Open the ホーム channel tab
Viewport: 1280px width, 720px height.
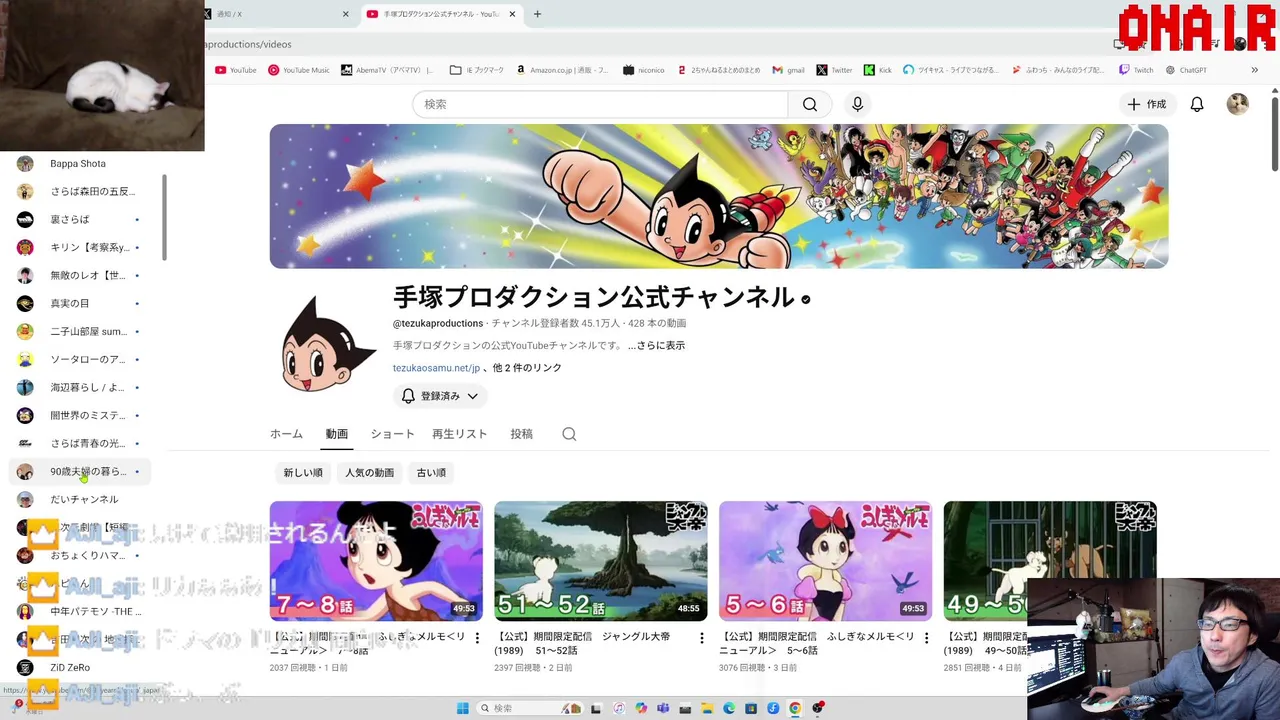(x=286, y=434)
